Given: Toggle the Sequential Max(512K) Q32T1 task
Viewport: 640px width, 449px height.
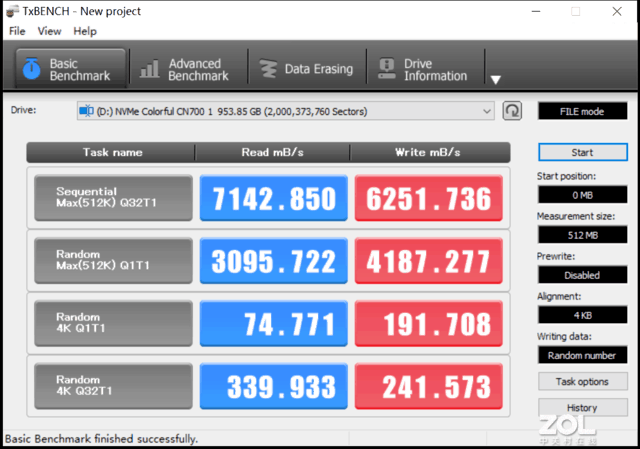Looking at the screenshot, I should pos(112,198).
